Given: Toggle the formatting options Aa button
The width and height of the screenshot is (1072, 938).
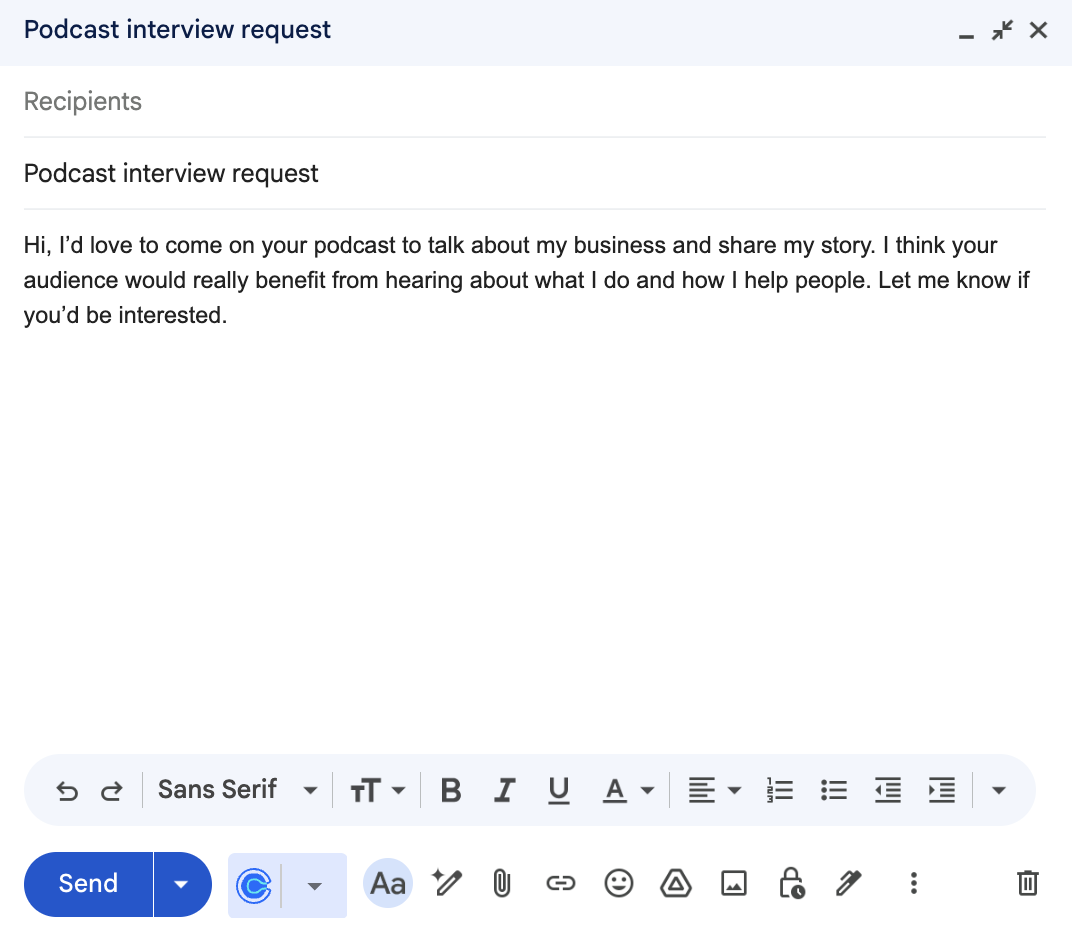Looking at the screenshot, I should (388, 884).
